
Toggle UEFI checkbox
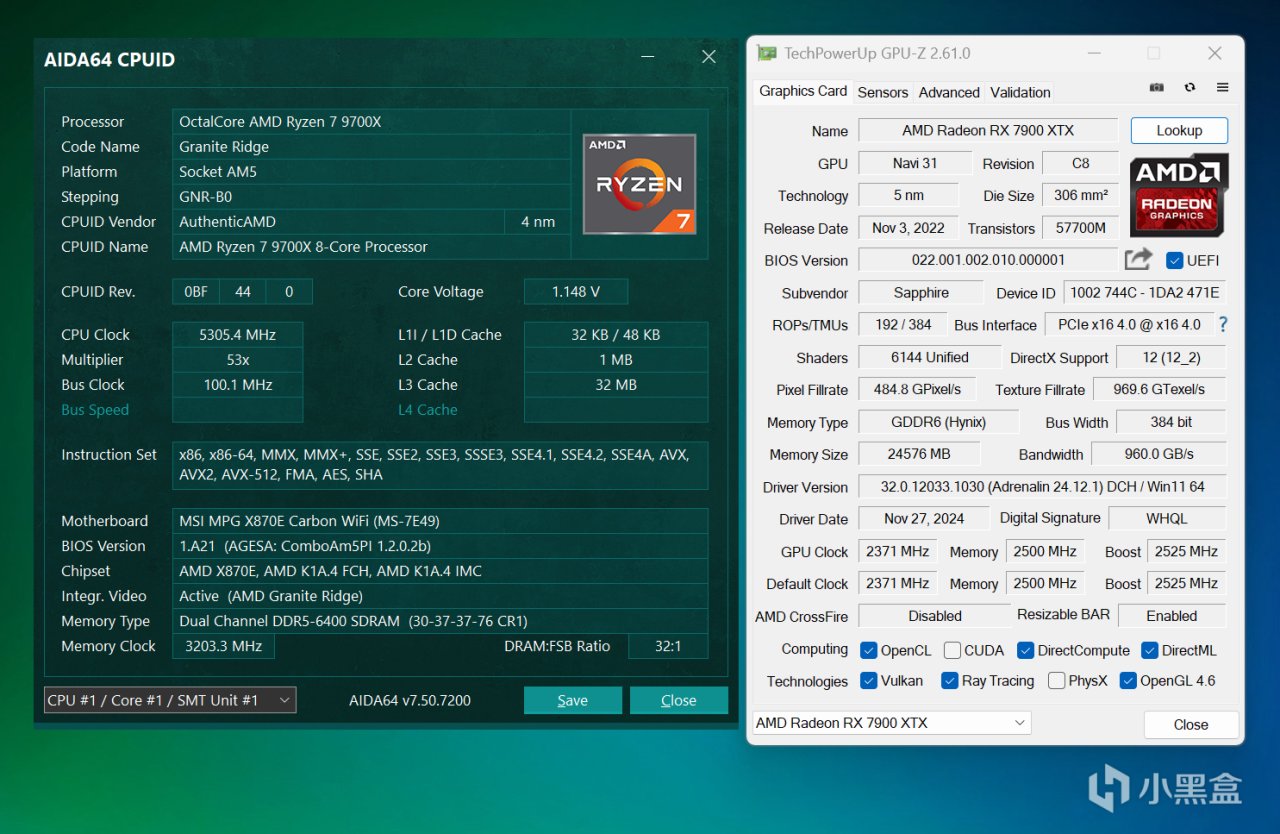(x=1175, y=260)
